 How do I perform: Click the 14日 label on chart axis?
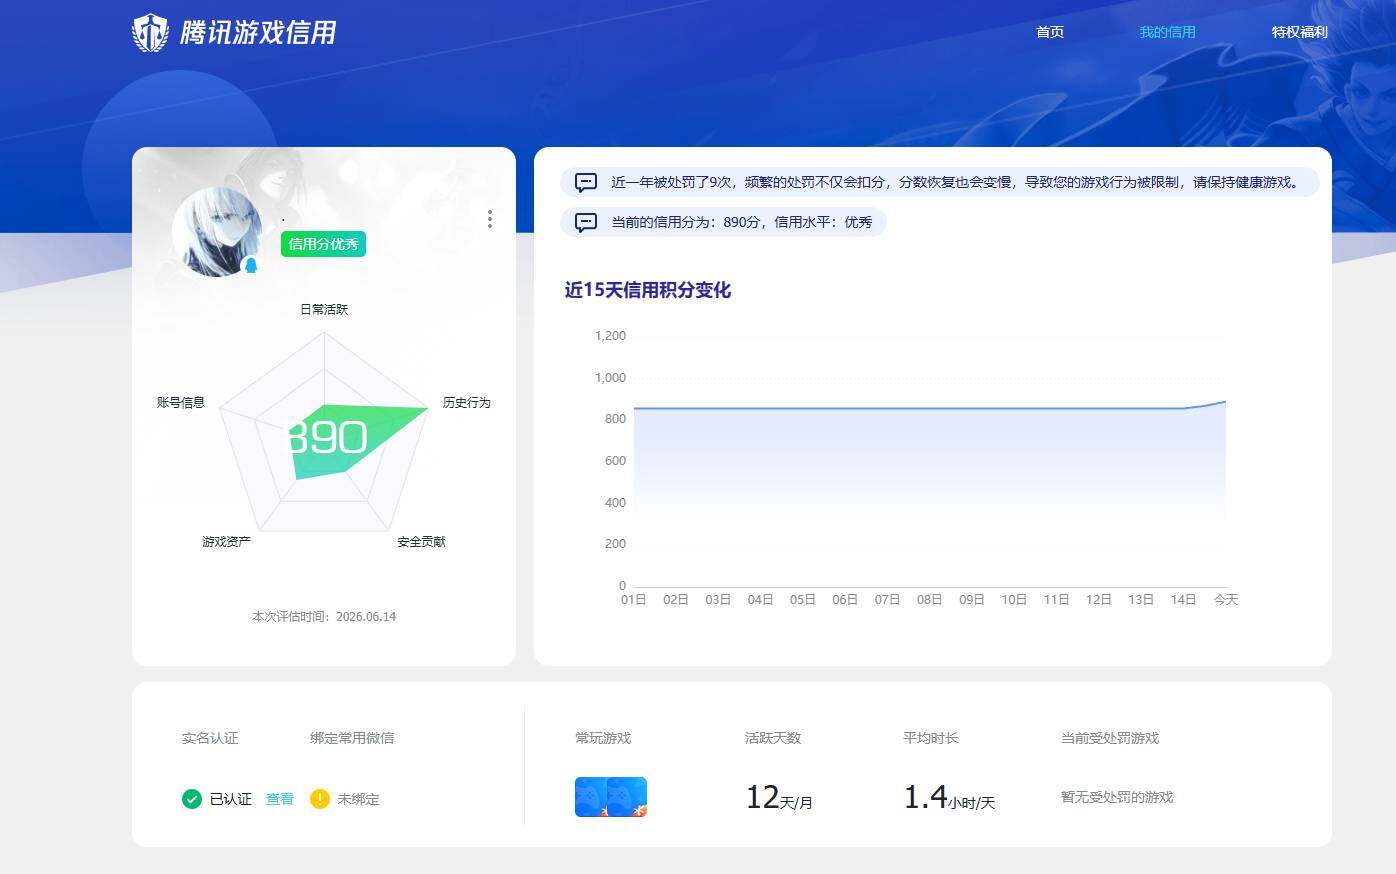click(x=1183, y=599)
